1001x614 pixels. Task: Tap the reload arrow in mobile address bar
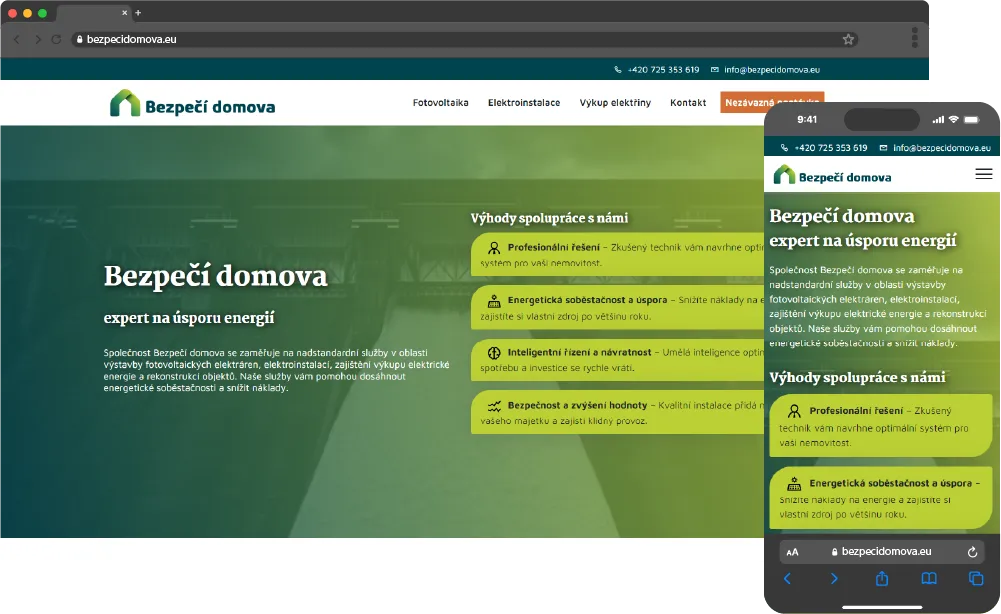click(972, 552)
